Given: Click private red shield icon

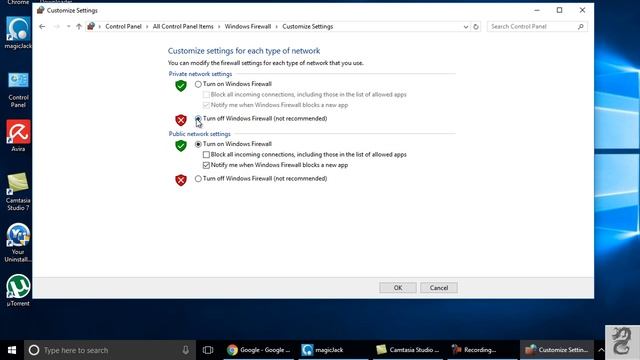Looking at the screenshot, I should coord(181,120).
